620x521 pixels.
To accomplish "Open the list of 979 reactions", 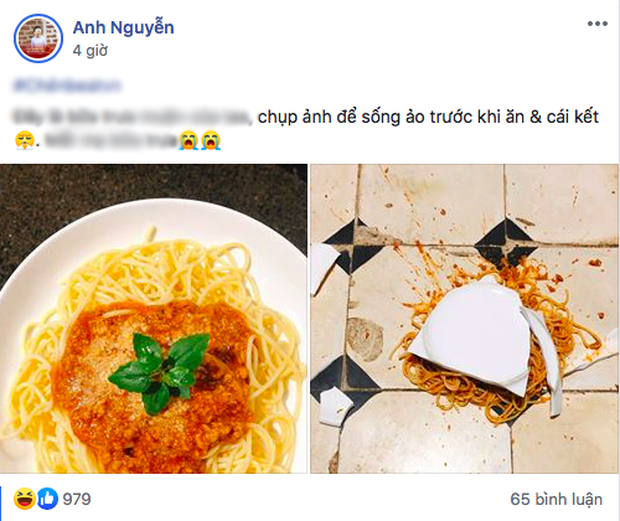I will 77,499.
